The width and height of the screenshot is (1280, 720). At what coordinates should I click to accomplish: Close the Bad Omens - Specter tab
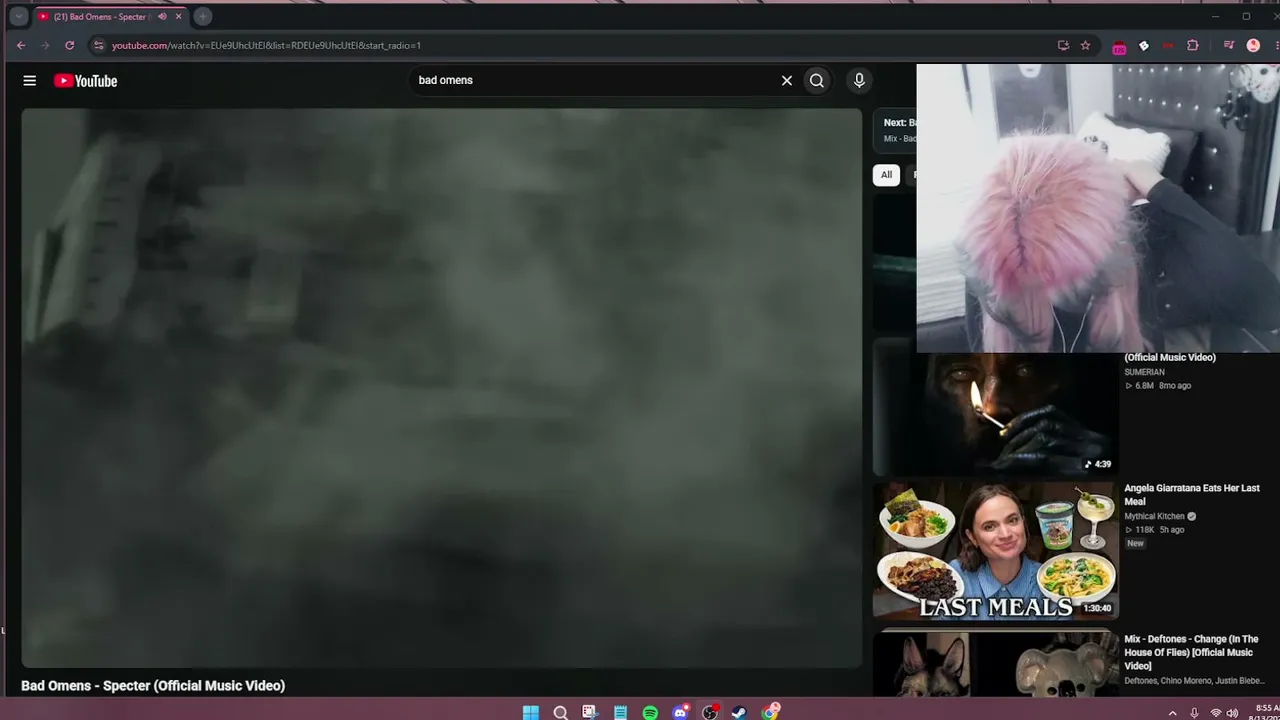pyautogui.click(x=178, y=17)
